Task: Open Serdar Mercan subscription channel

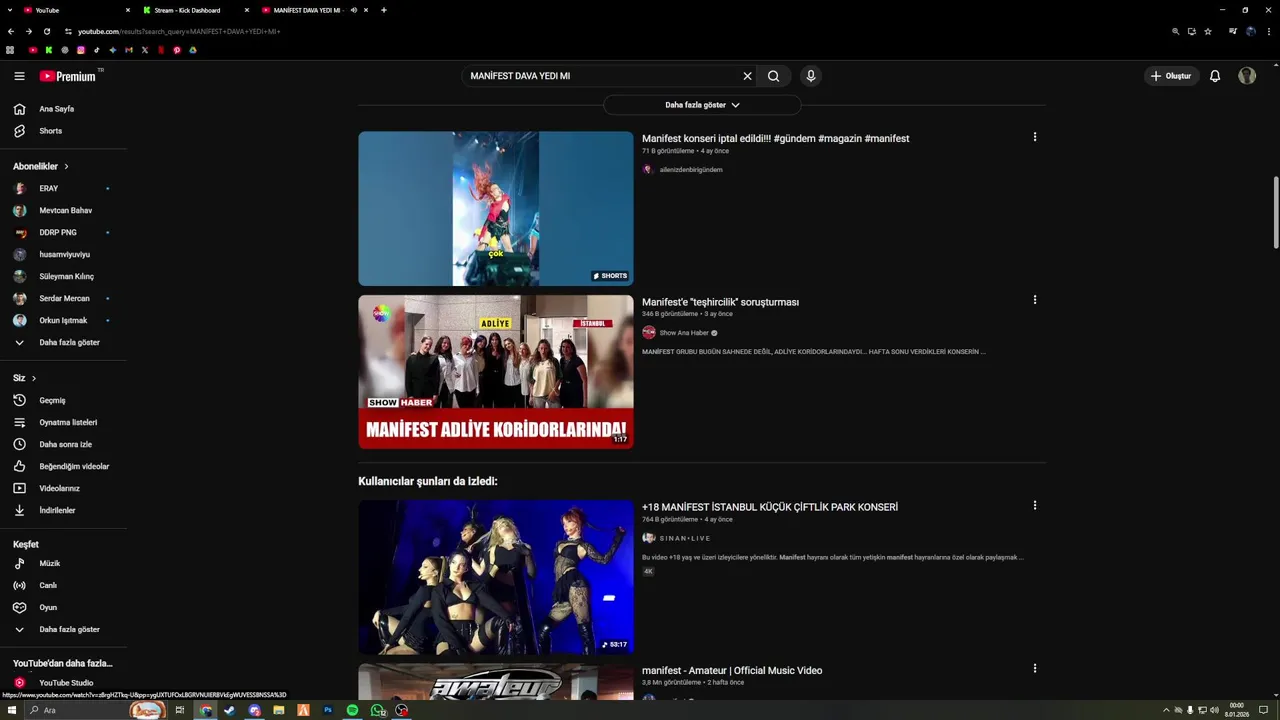Action: (x=63, y=298)
